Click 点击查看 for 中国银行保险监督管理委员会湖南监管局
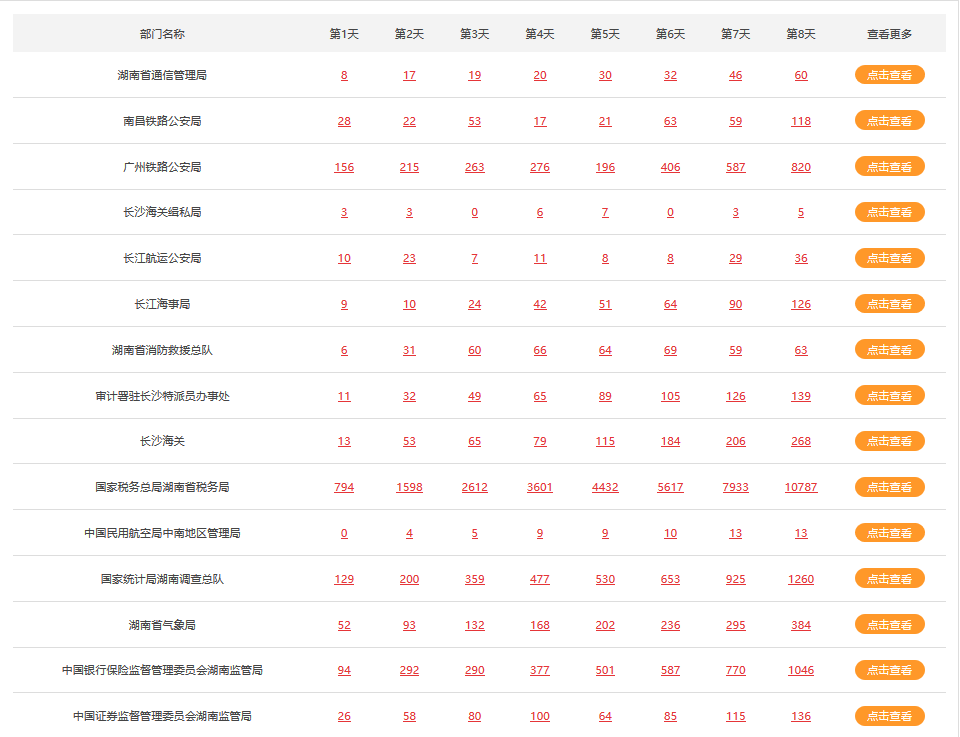The height and width of the screenshot is (737, 960). pyautogui.click(x=889, y=670)
